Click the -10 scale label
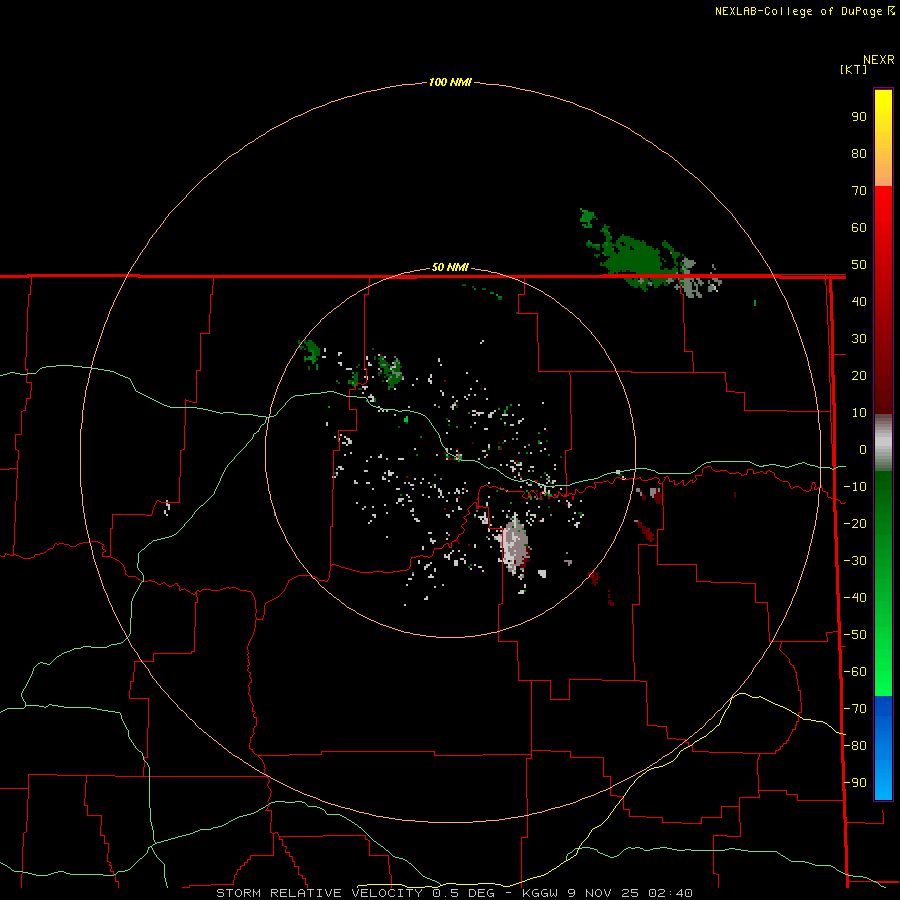Screen dimensions: 900x900 (855, 487)
